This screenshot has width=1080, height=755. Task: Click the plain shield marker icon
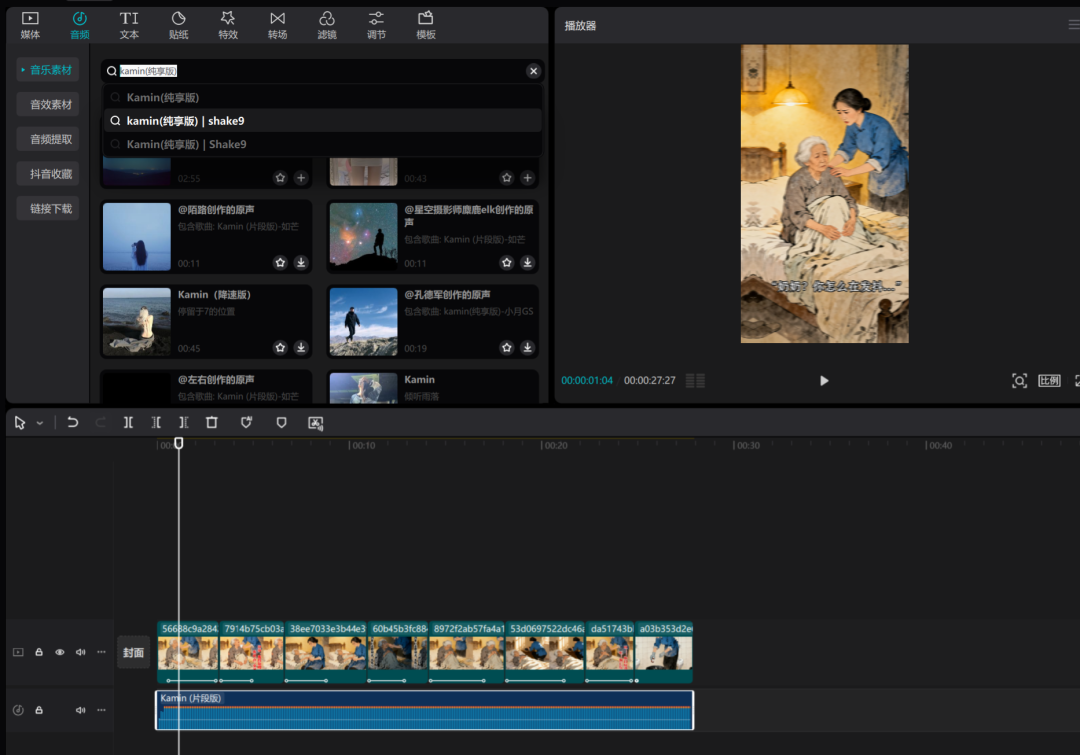(x=281, y=422)
